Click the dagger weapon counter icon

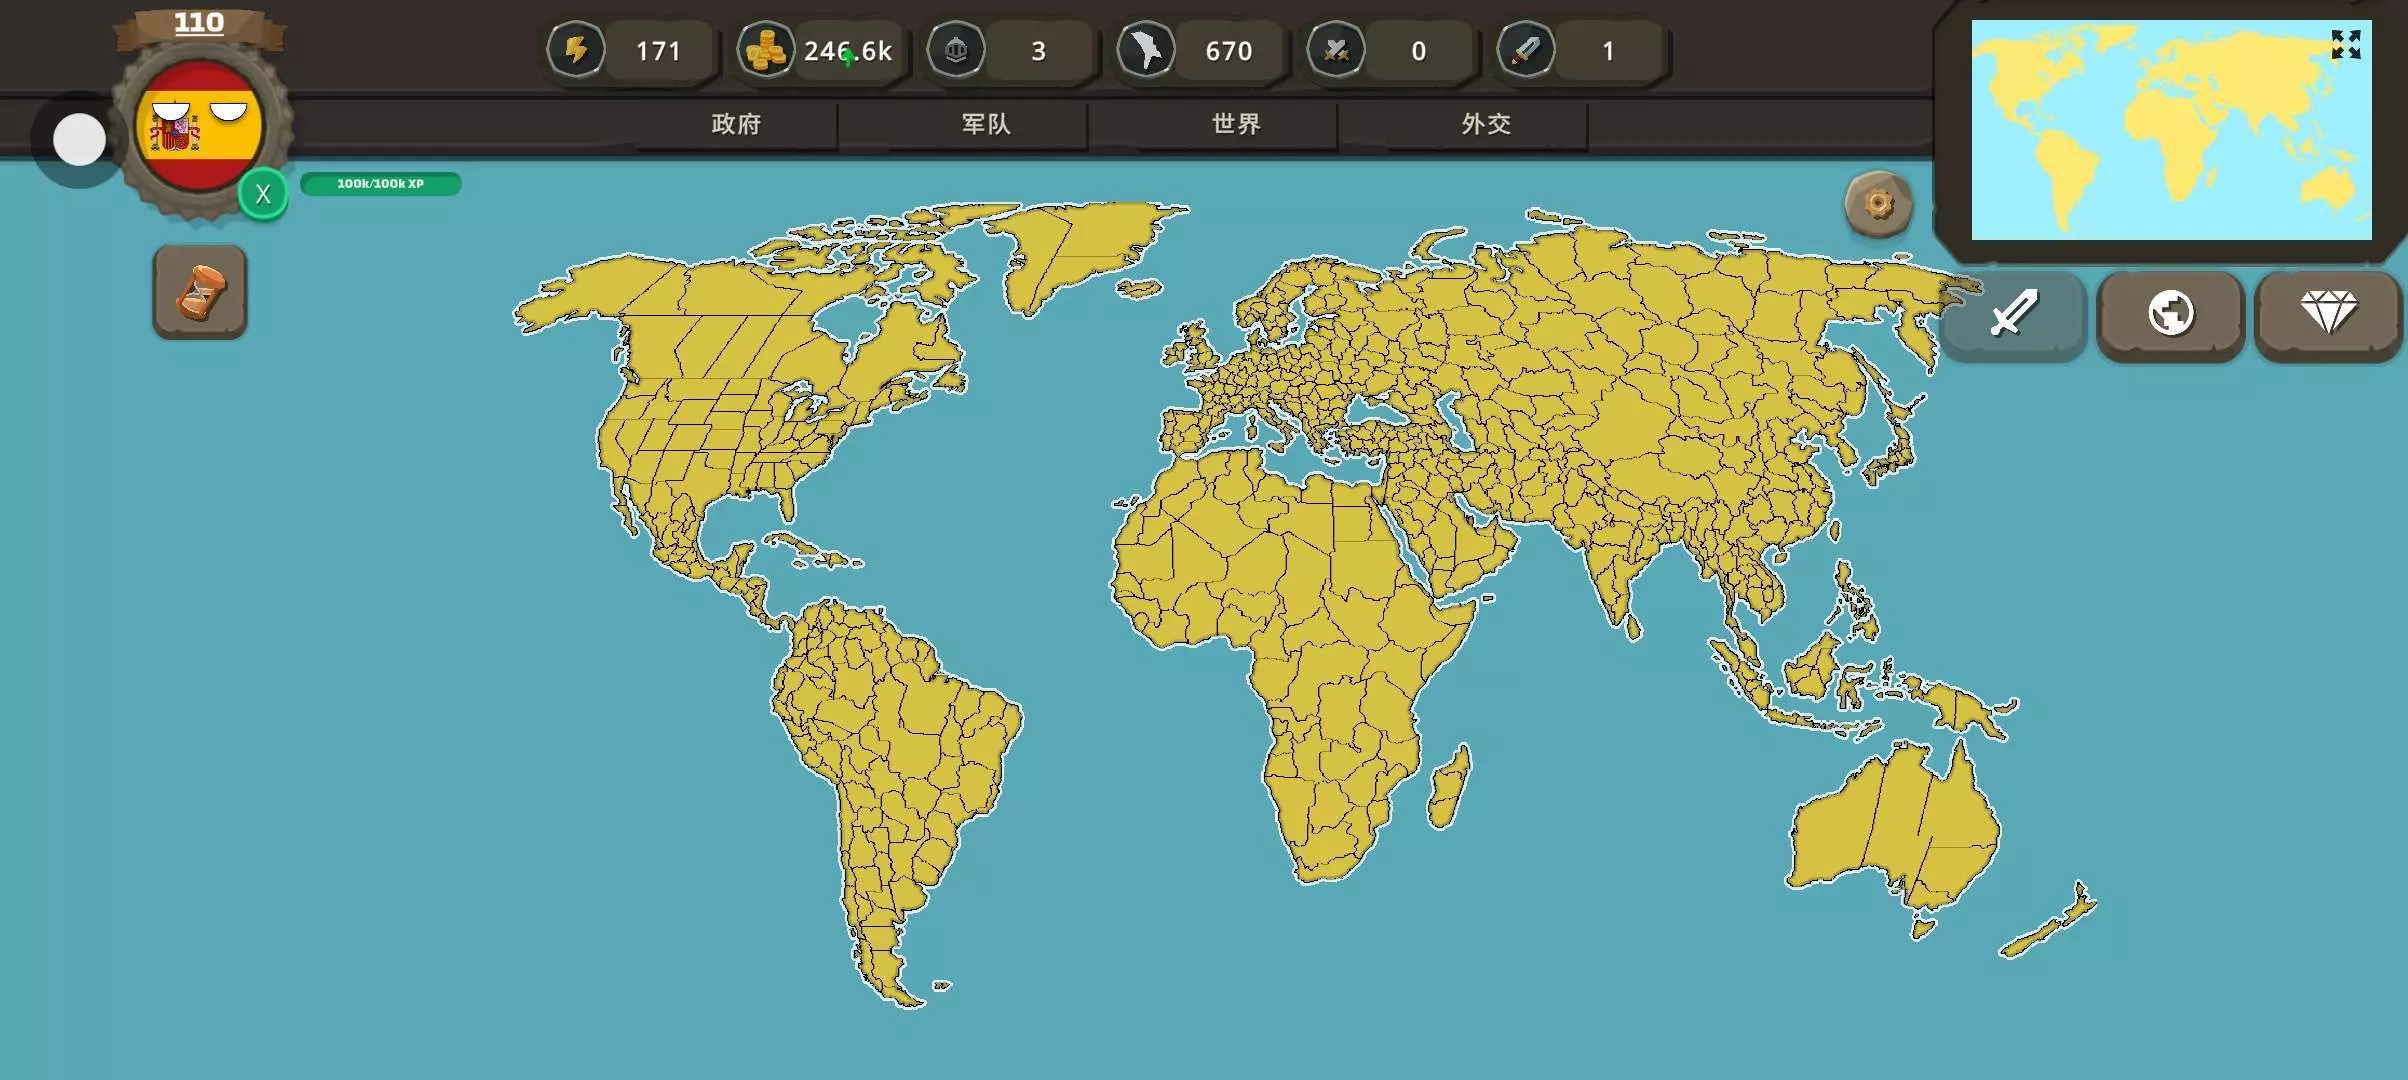click(1526, 50)
